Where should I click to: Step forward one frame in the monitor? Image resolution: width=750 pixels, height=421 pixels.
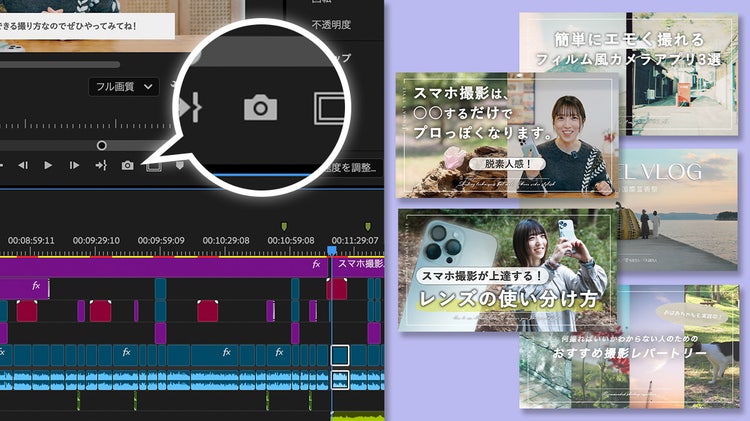(74, 166)
